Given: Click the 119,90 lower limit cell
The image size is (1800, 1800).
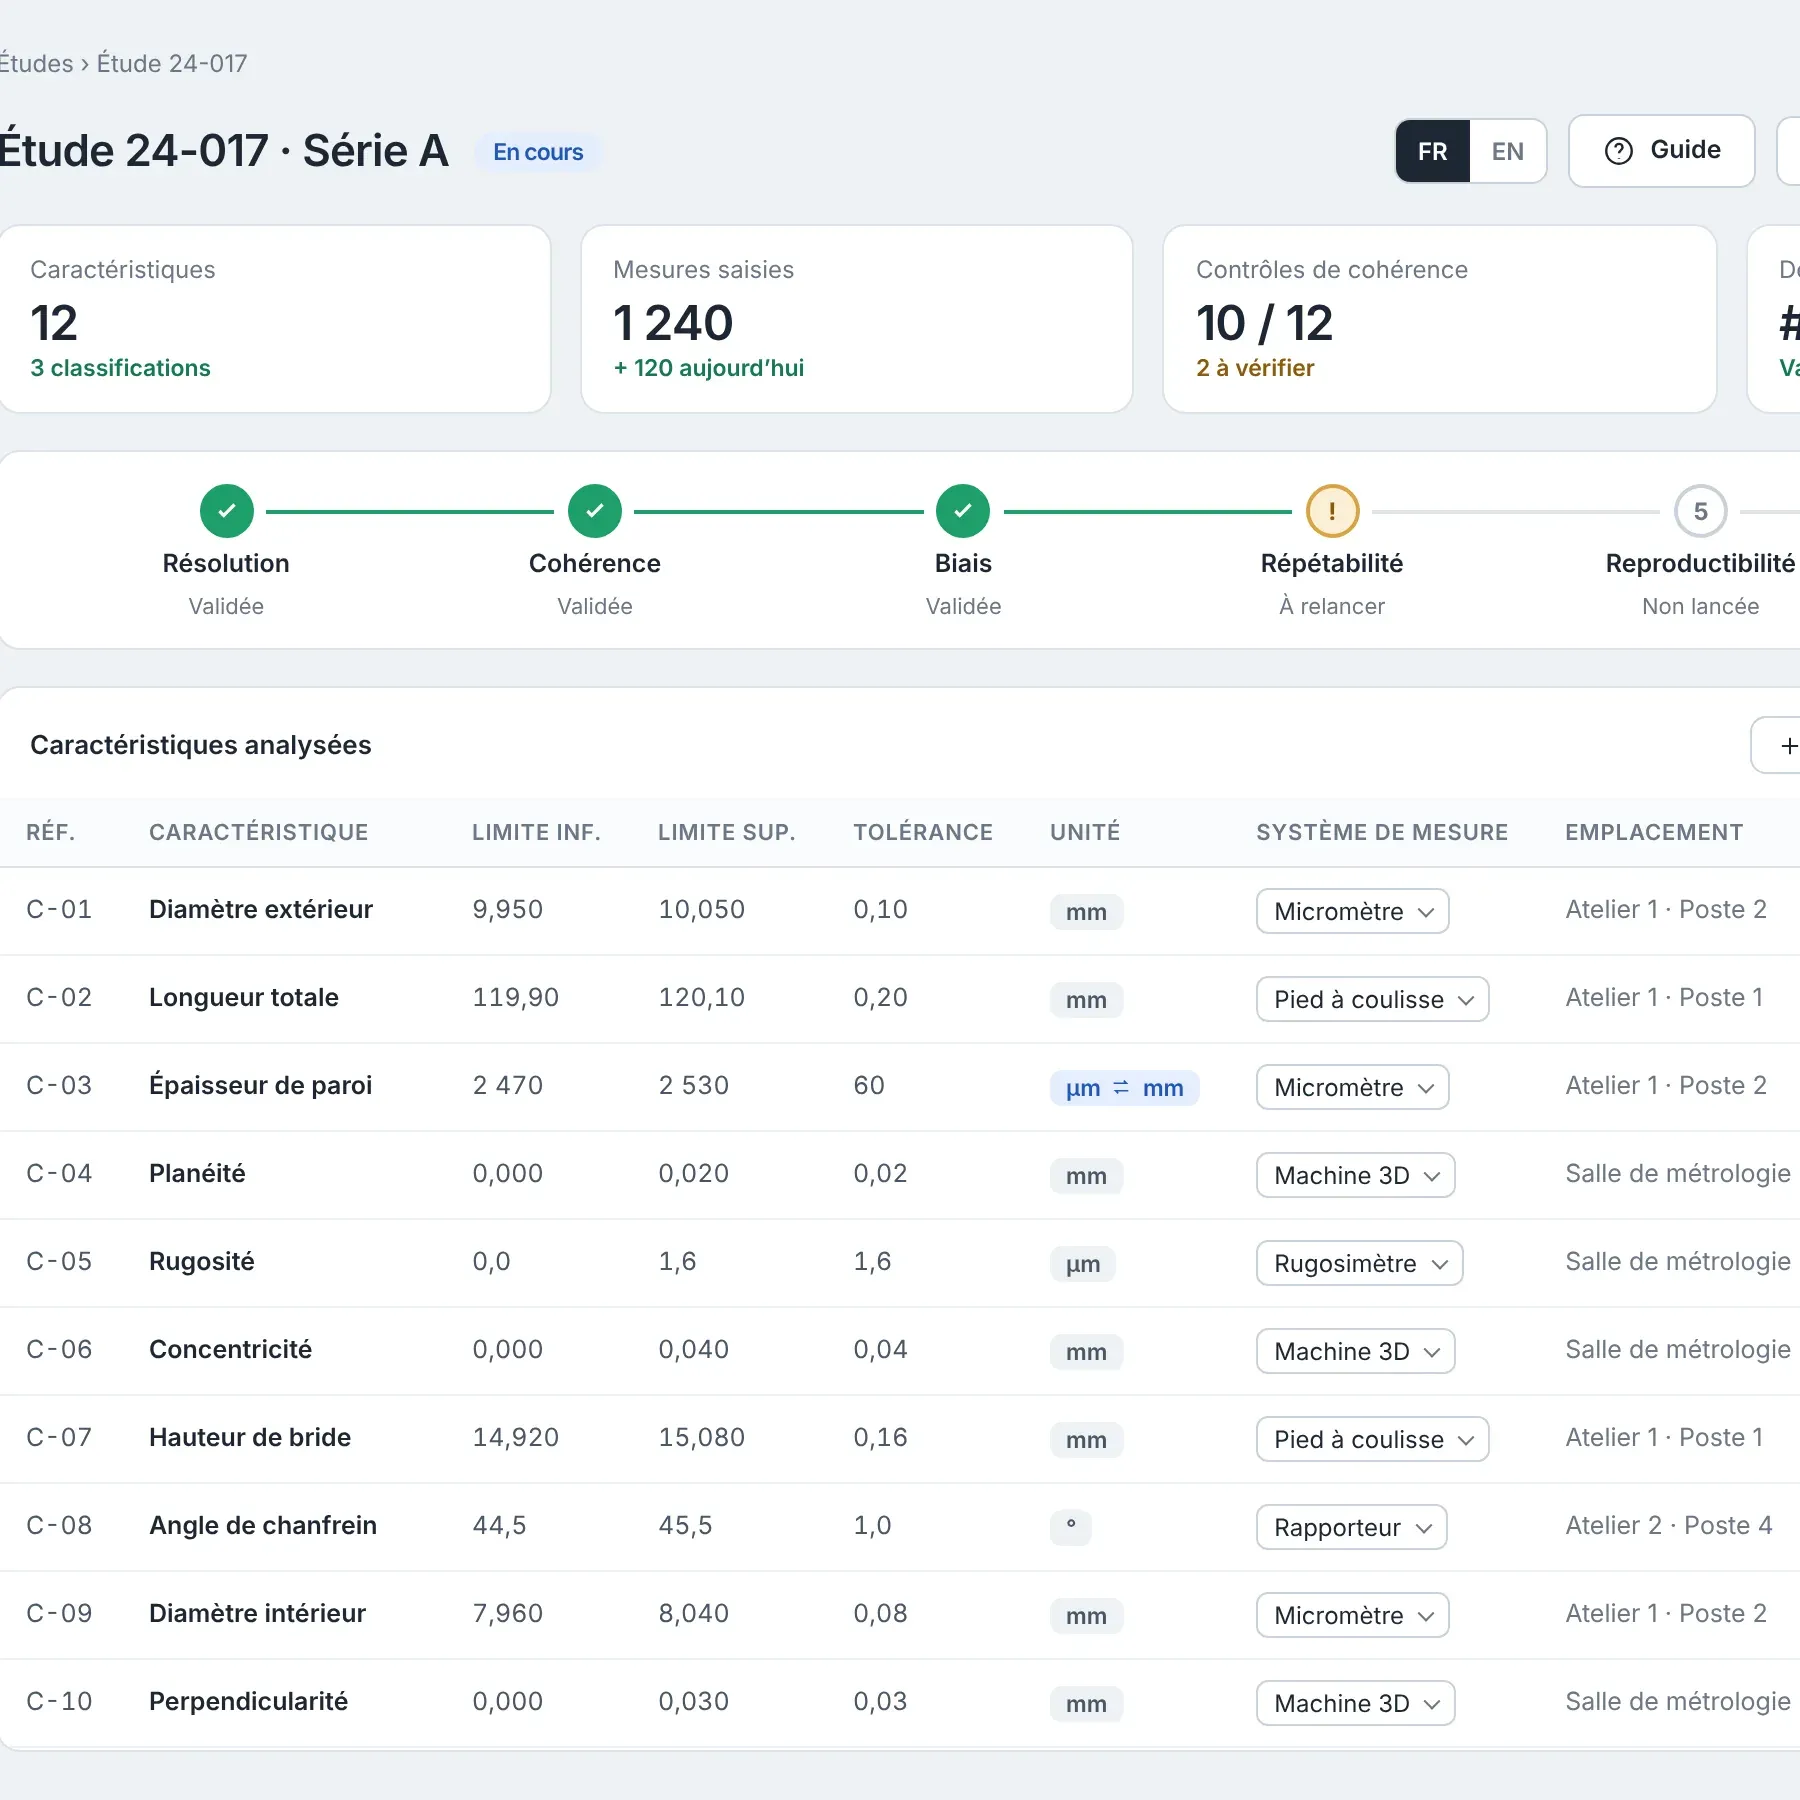Looking at the screenshot, I should 516,997.
